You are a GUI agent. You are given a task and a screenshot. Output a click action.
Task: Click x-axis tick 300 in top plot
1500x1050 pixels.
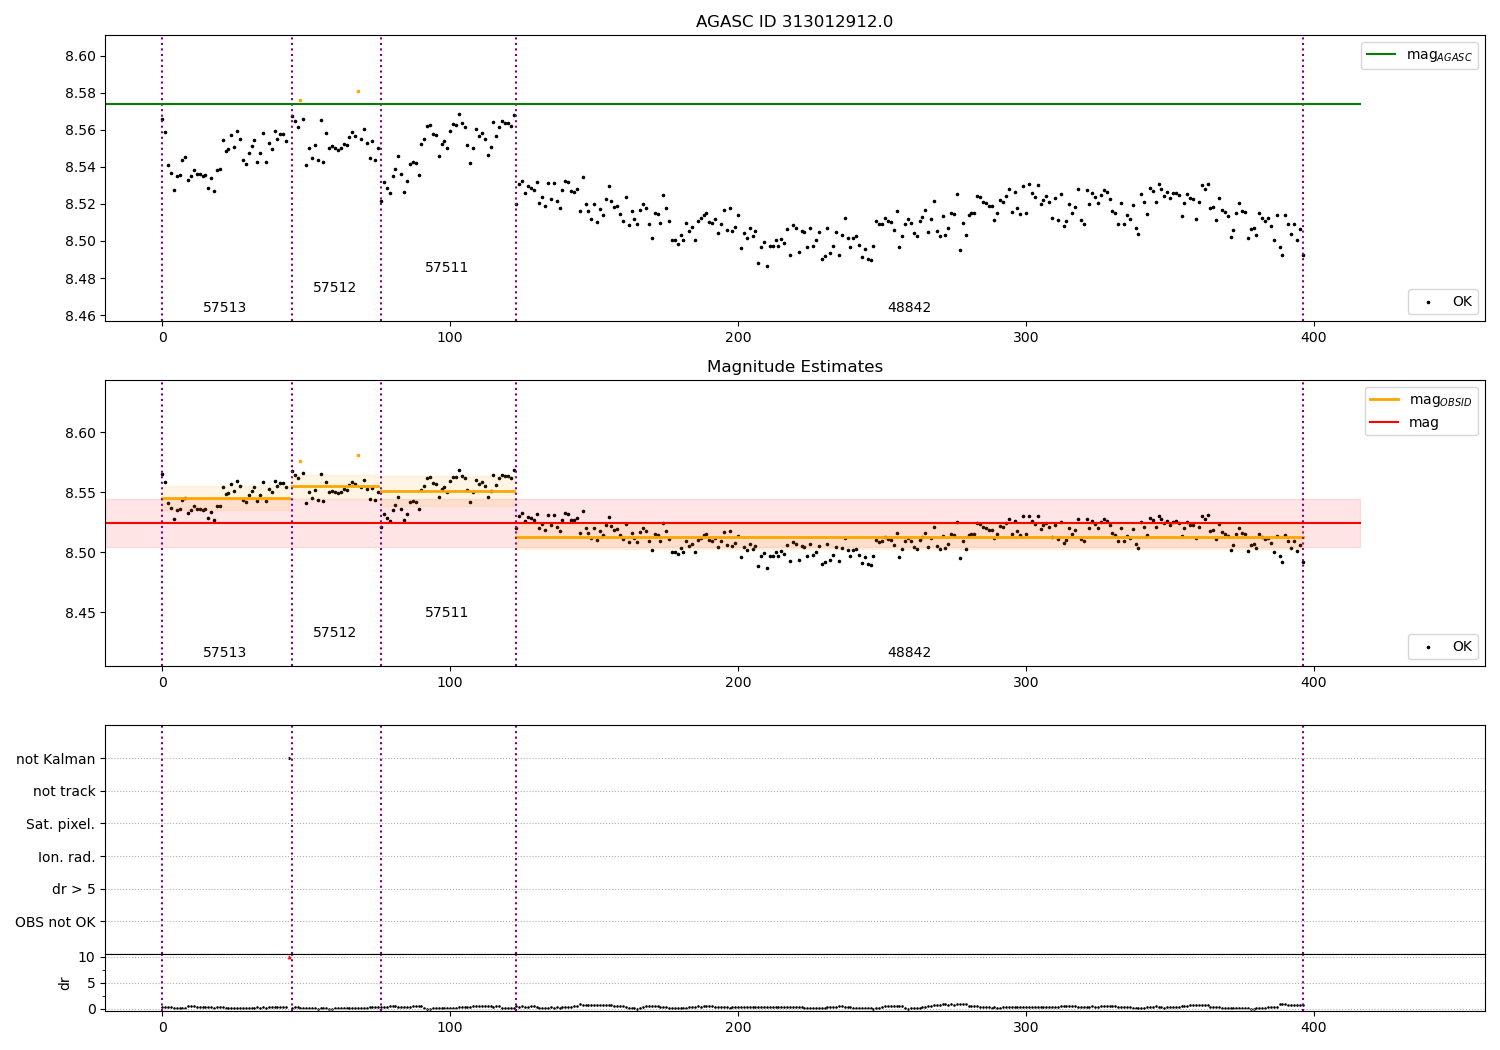tap(1026, 338)
